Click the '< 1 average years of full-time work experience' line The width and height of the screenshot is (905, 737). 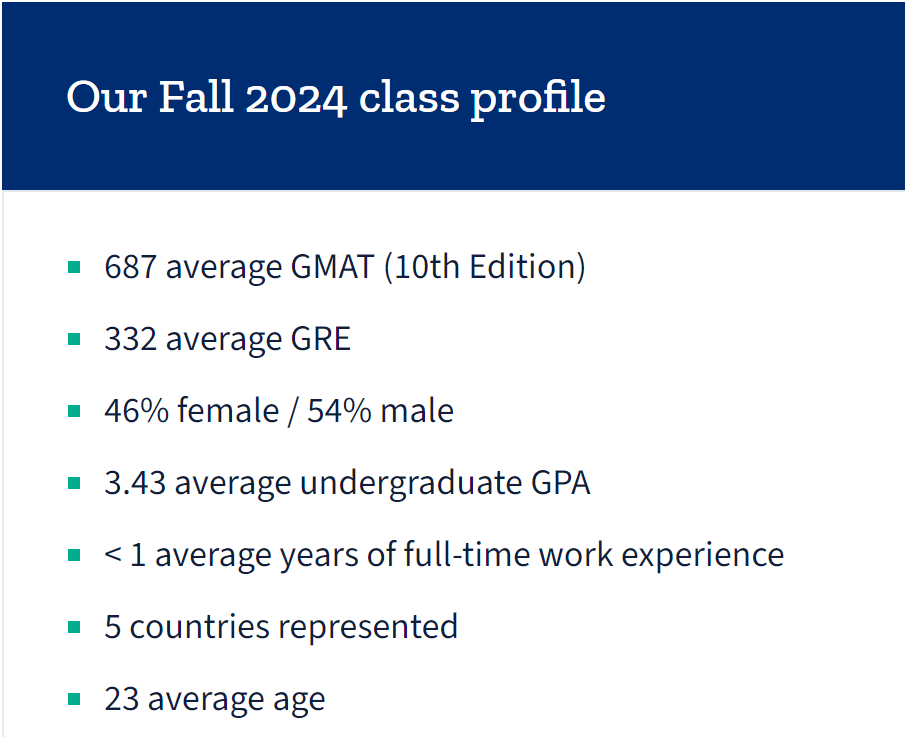(x=444, y=555)
